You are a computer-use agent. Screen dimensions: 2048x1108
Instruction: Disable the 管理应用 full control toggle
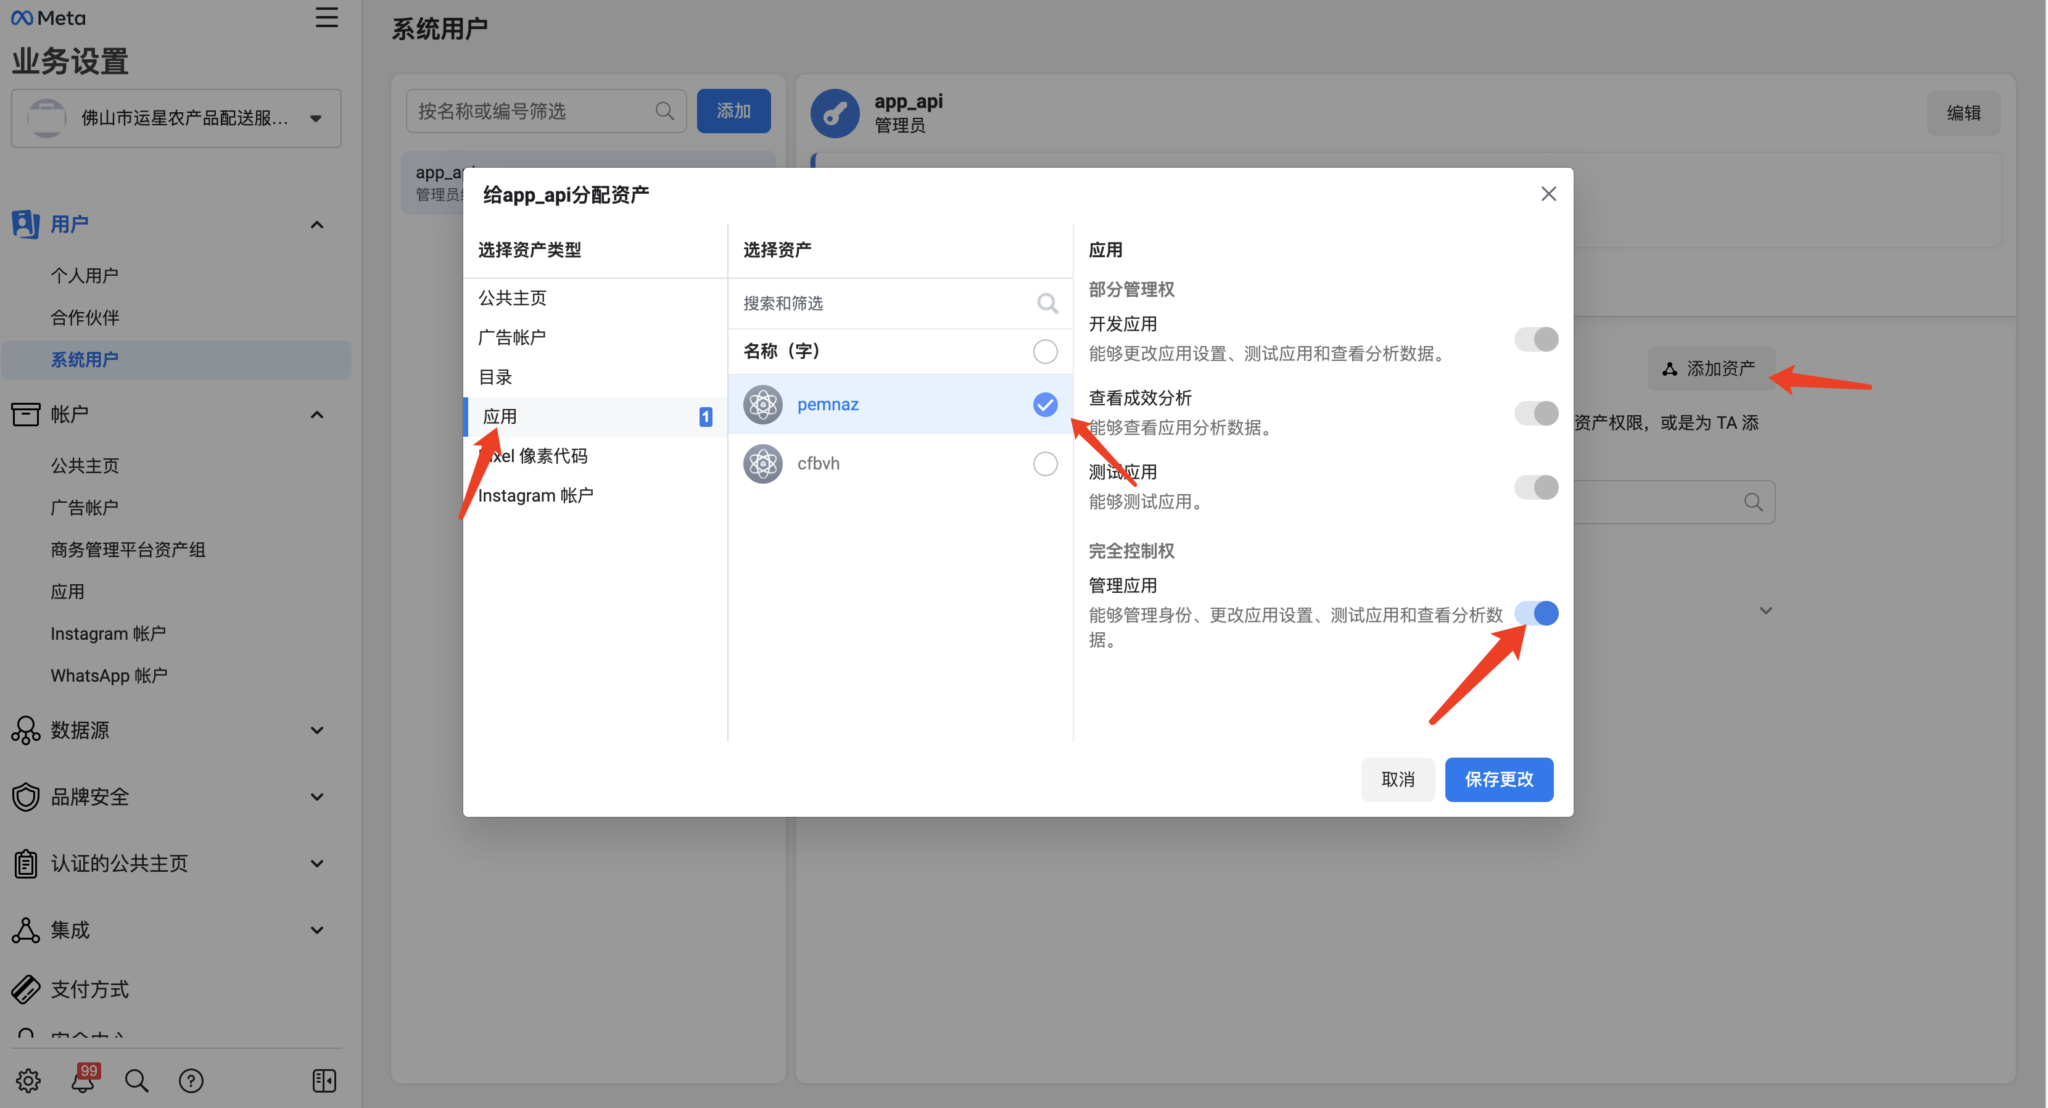1536,613
